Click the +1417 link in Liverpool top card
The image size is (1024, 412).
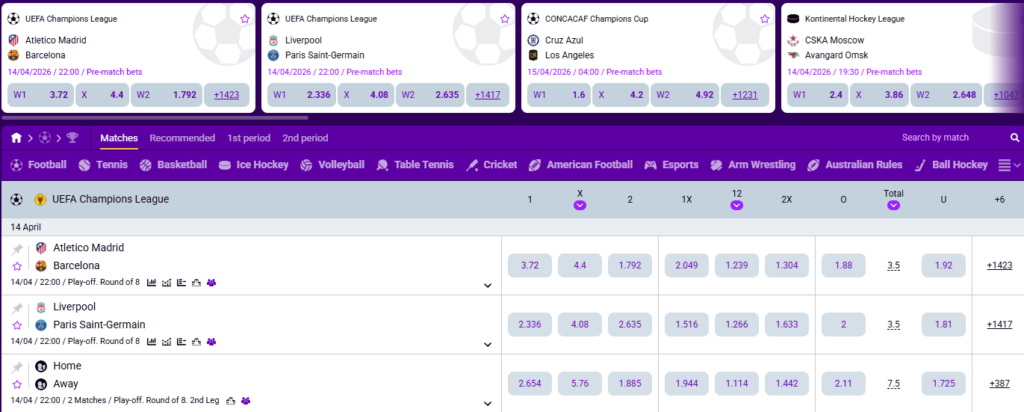(488, 95)
